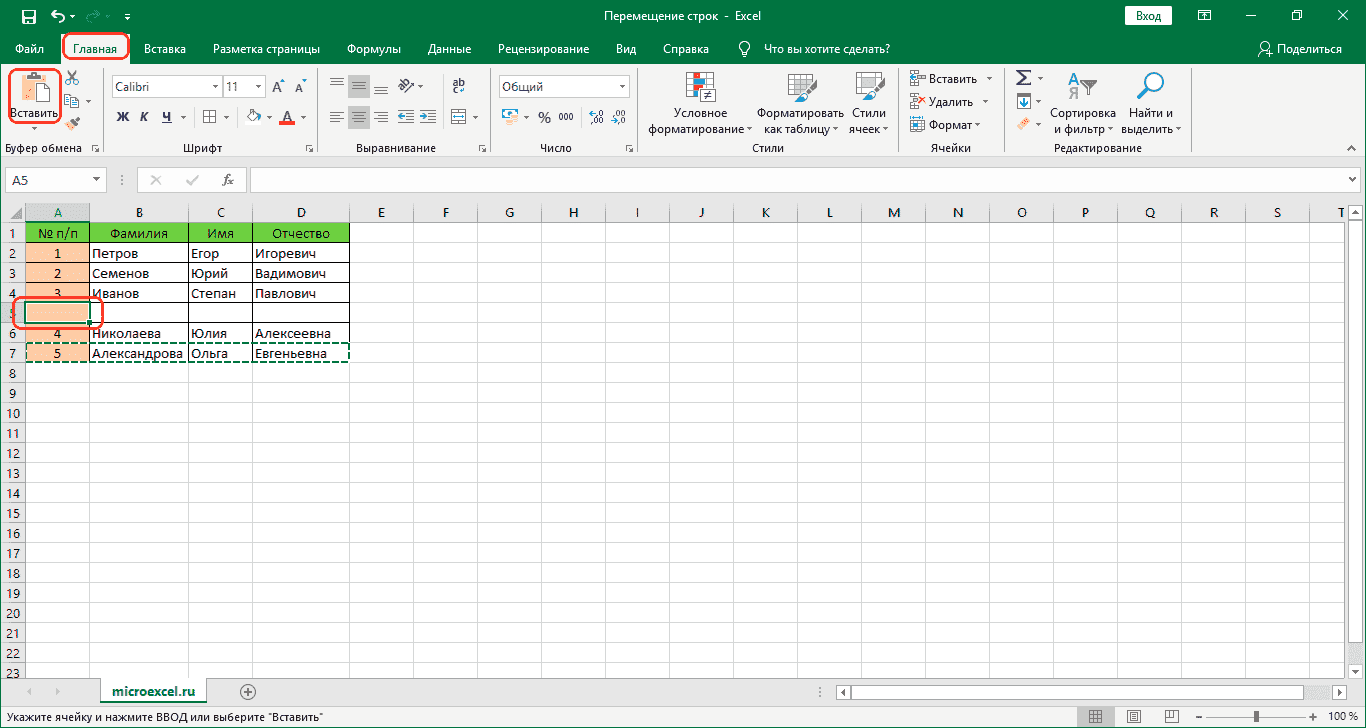Viewport: 1366px width, 728px height.
Task: Select the microexcel.ru sheet tab
Action: coord(153,690)
